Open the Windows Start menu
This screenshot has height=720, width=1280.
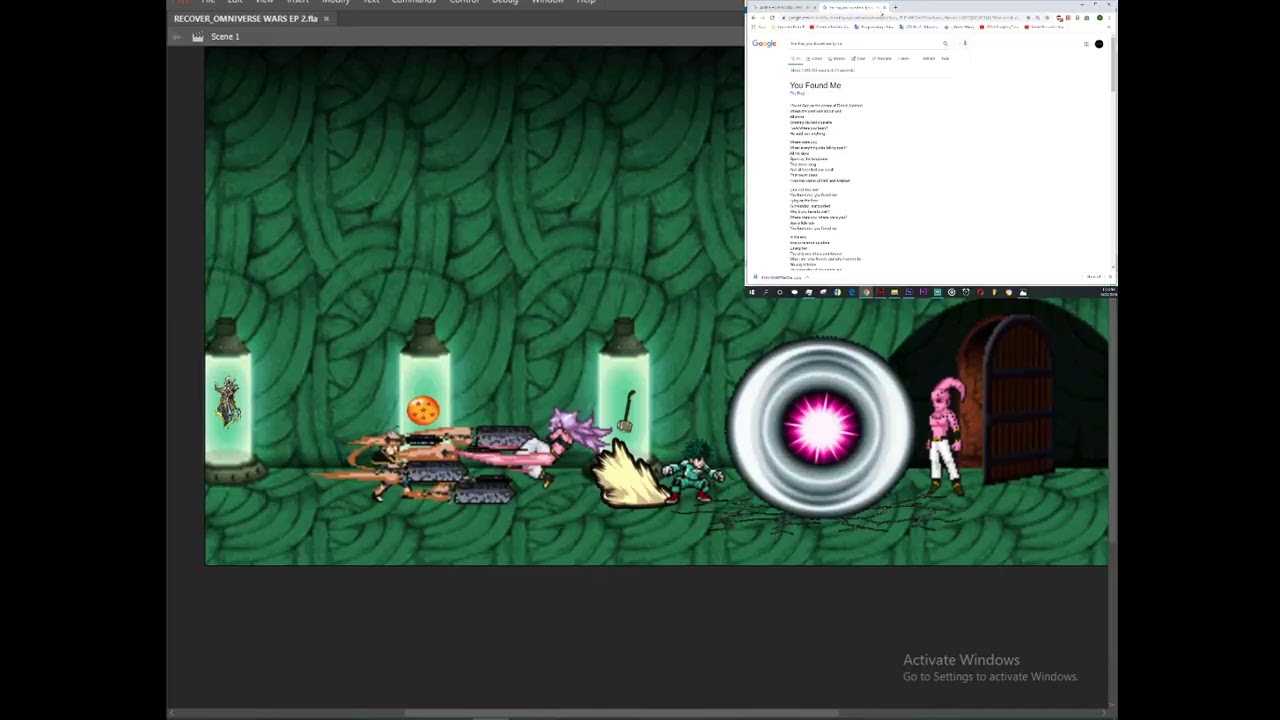[751, 292]
